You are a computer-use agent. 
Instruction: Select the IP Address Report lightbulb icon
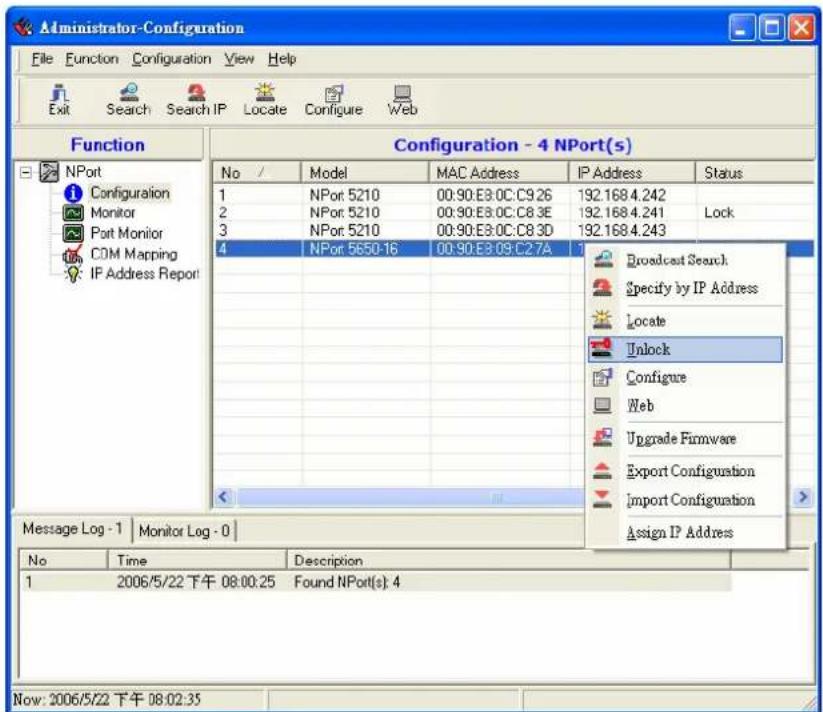click(x=73, y=274)
